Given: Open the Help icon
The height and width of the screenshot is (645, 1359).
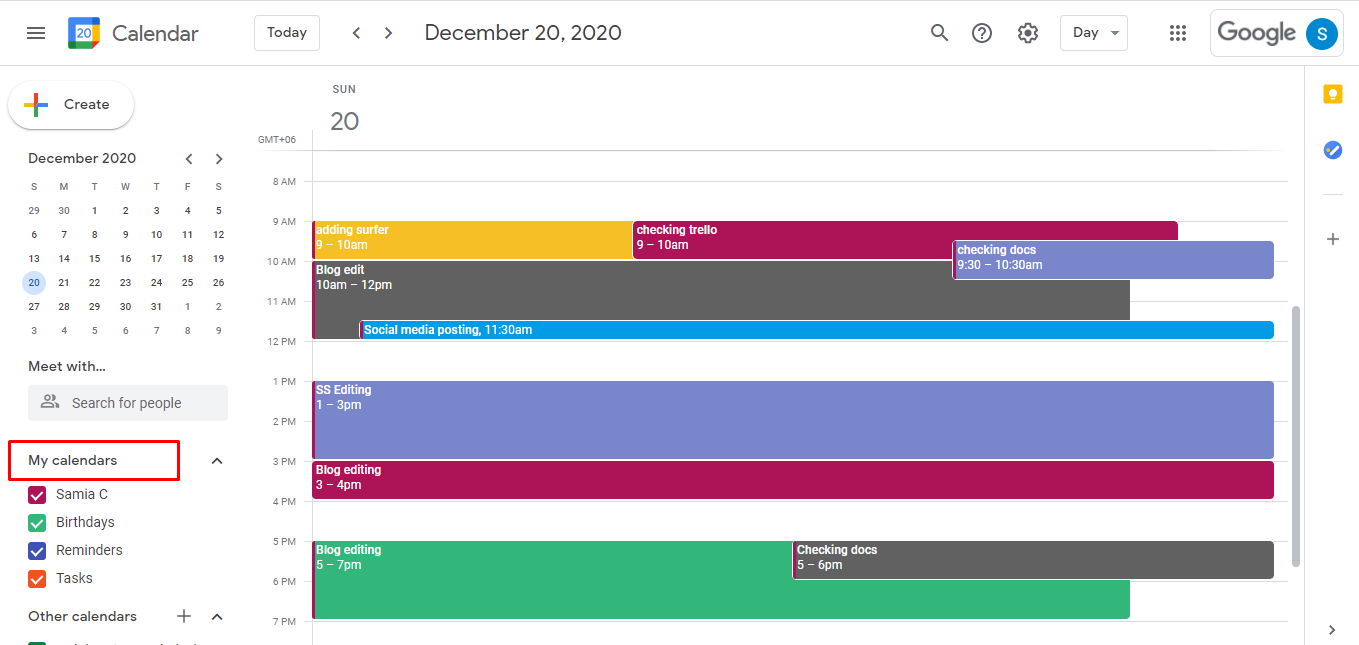Looking at the screenshot, I should [982, 32].
